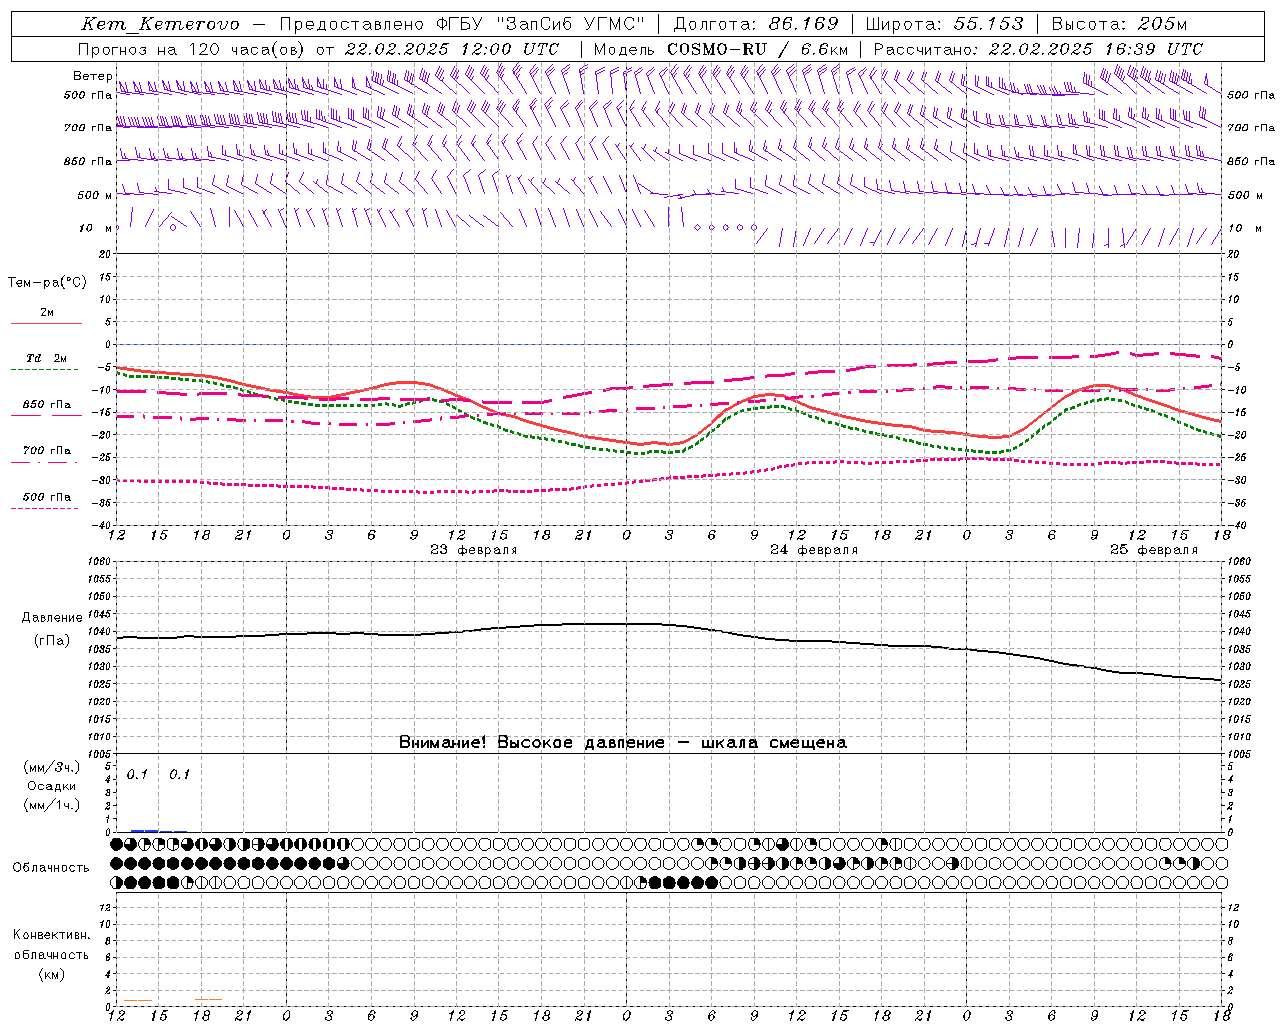Select the Конвективн. convective cloud label
The image size is (1280, 1024).
tap(51, 935)
